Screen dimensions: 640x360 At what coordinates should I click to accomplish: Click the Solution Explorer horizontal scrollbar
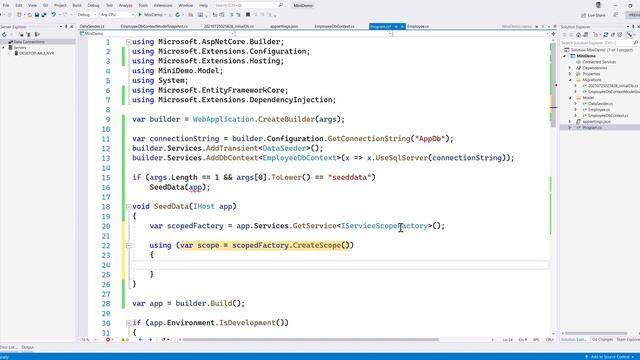(596, 333)
